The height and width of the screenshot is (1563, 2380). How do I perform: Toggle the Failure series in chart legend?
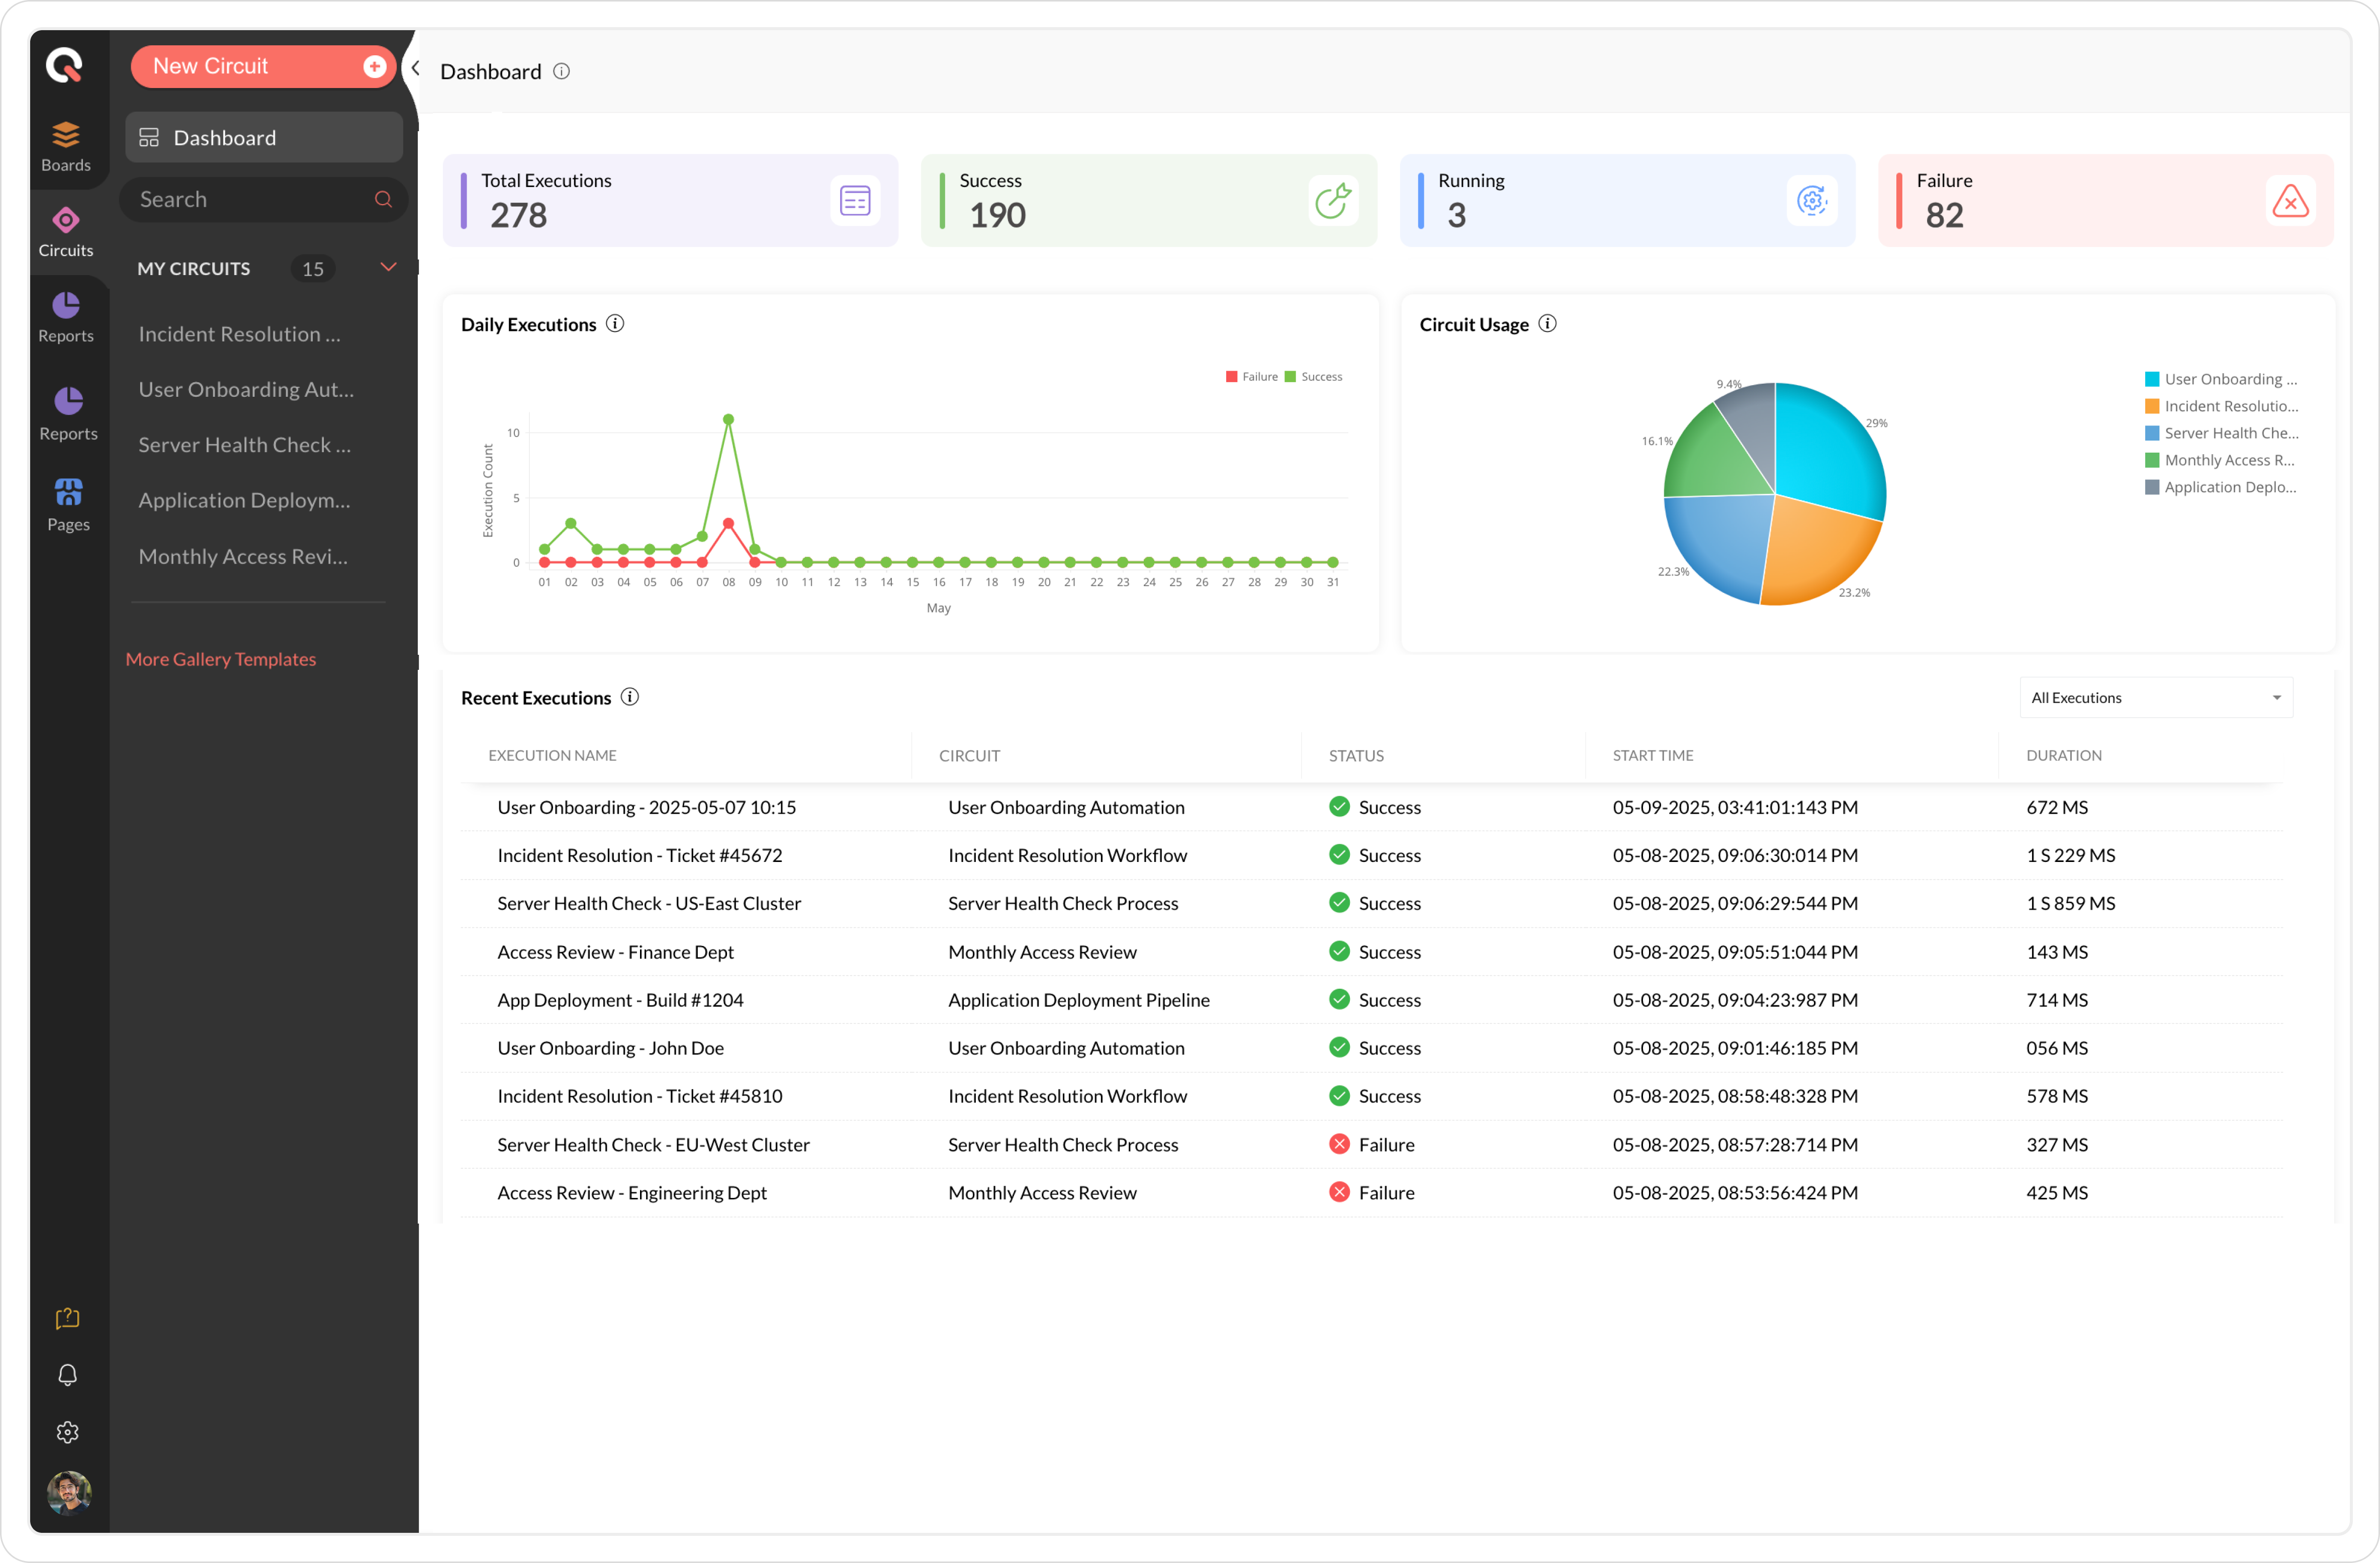pyautogui.click(x=1251, y=377)
